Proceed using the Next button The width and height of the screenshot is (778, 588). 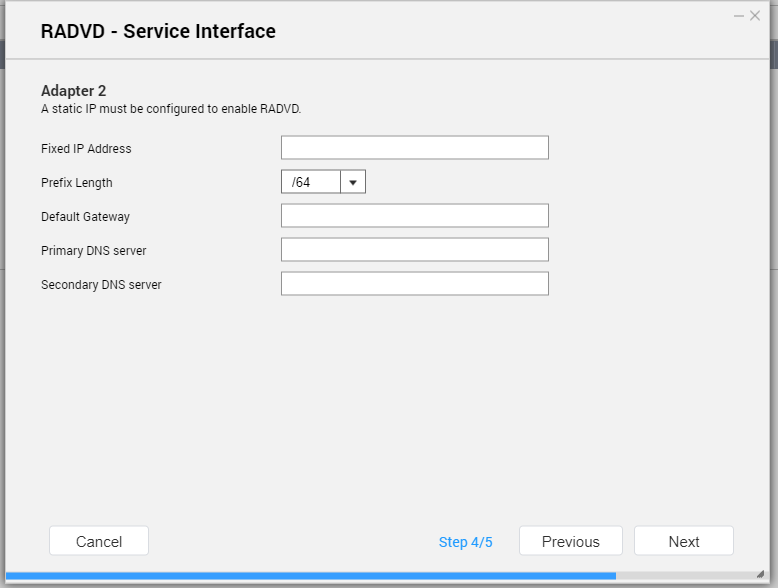684,541
